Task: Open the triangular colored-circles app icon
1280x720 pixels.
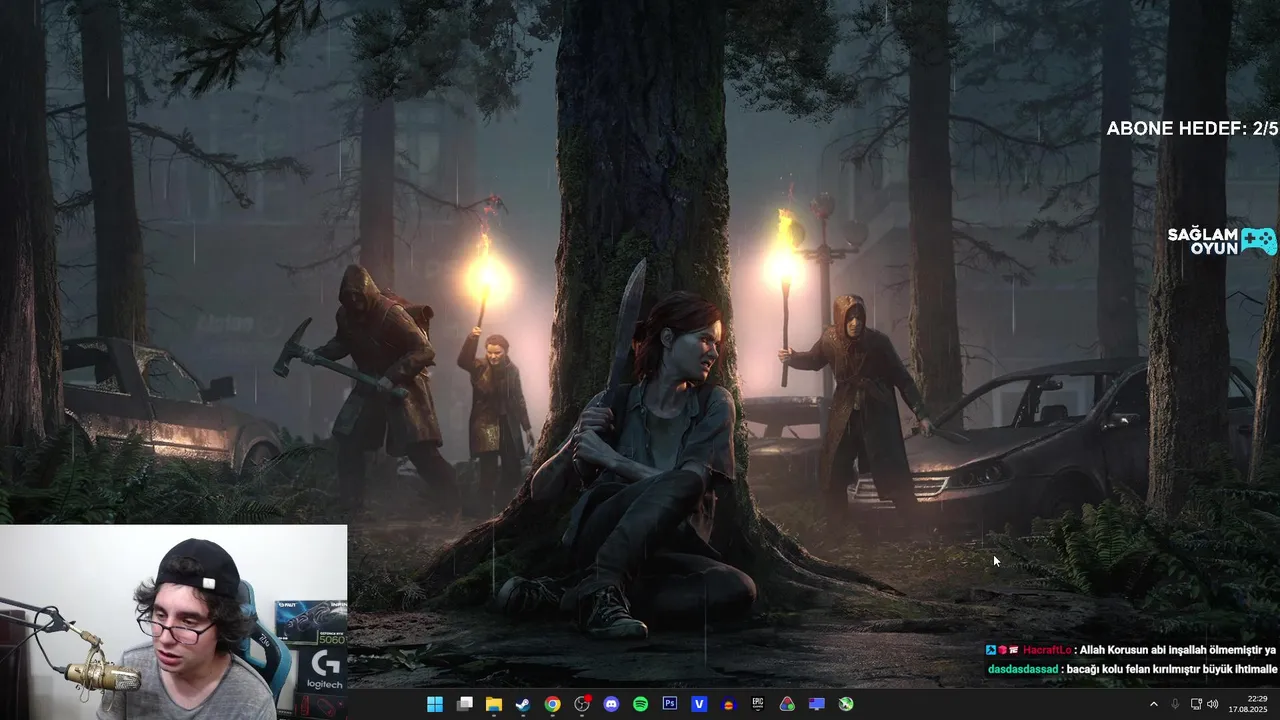Action: [x=787, y=704]
